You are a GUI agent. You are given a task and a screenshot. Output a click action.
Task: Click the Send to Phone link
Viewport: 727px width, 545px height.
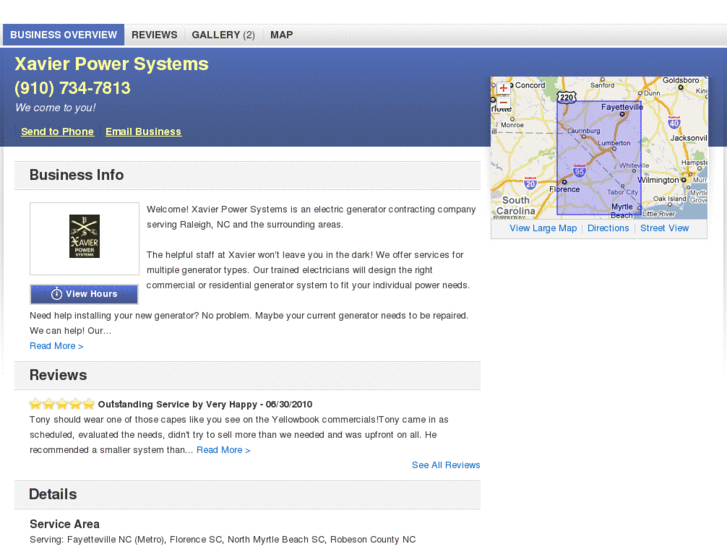coord(57,132)
